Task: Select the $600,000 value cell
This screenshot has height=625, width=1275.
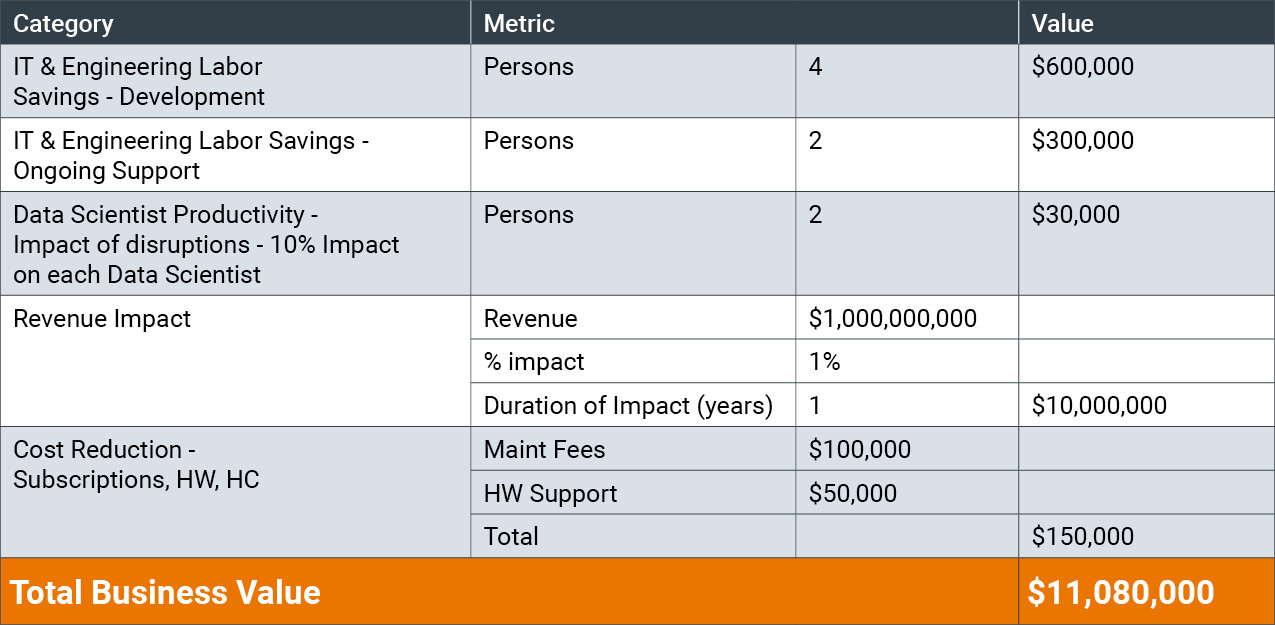Action: coord(1083,67)
